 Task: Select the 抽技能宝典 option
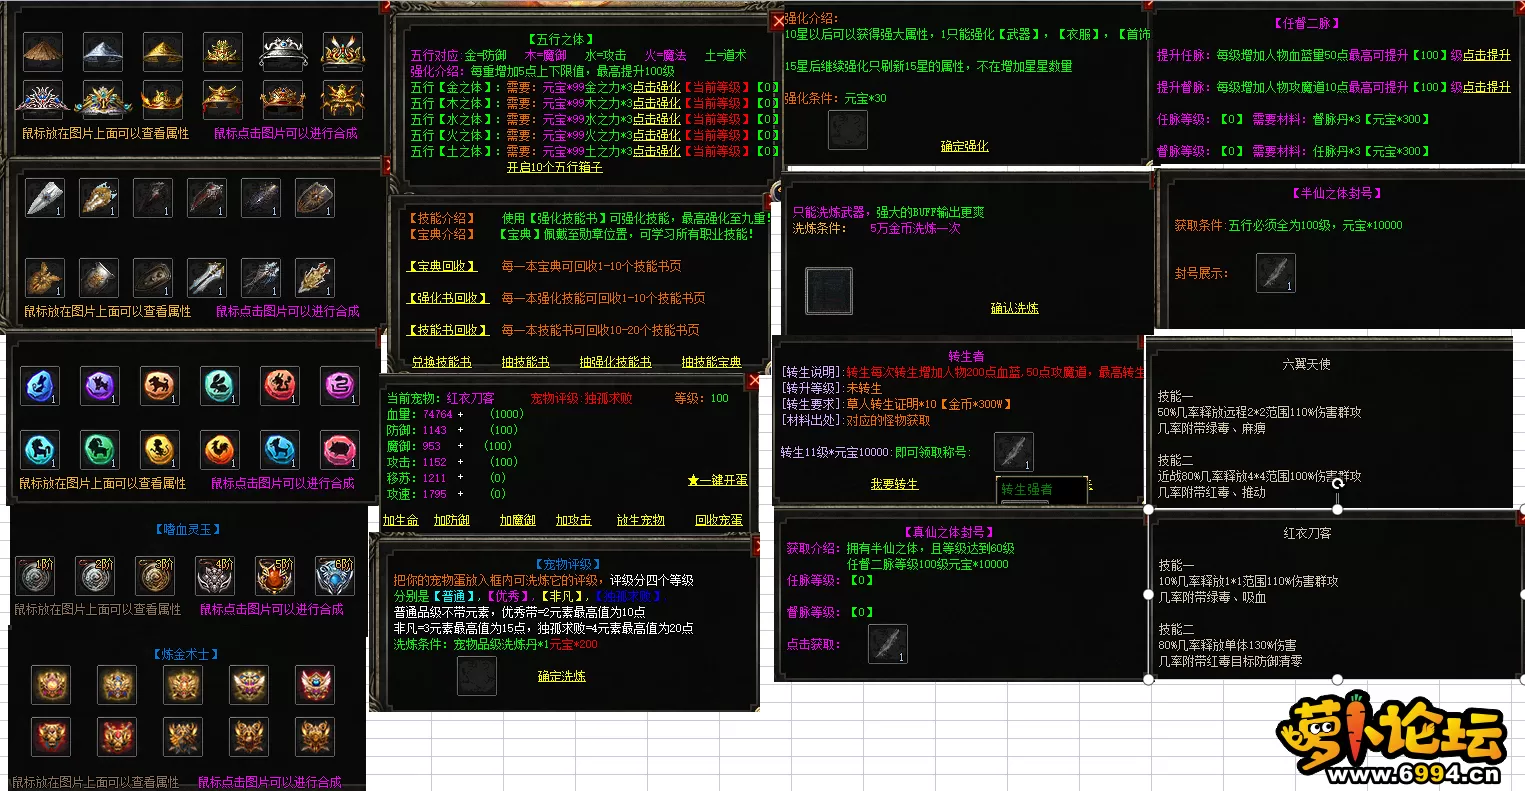pyautogui.click(x=711, y=362)
